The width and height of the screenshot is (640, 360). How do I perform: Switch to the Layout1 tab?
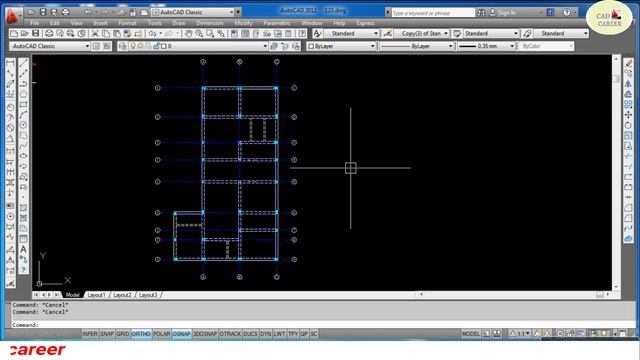point(96,295)
